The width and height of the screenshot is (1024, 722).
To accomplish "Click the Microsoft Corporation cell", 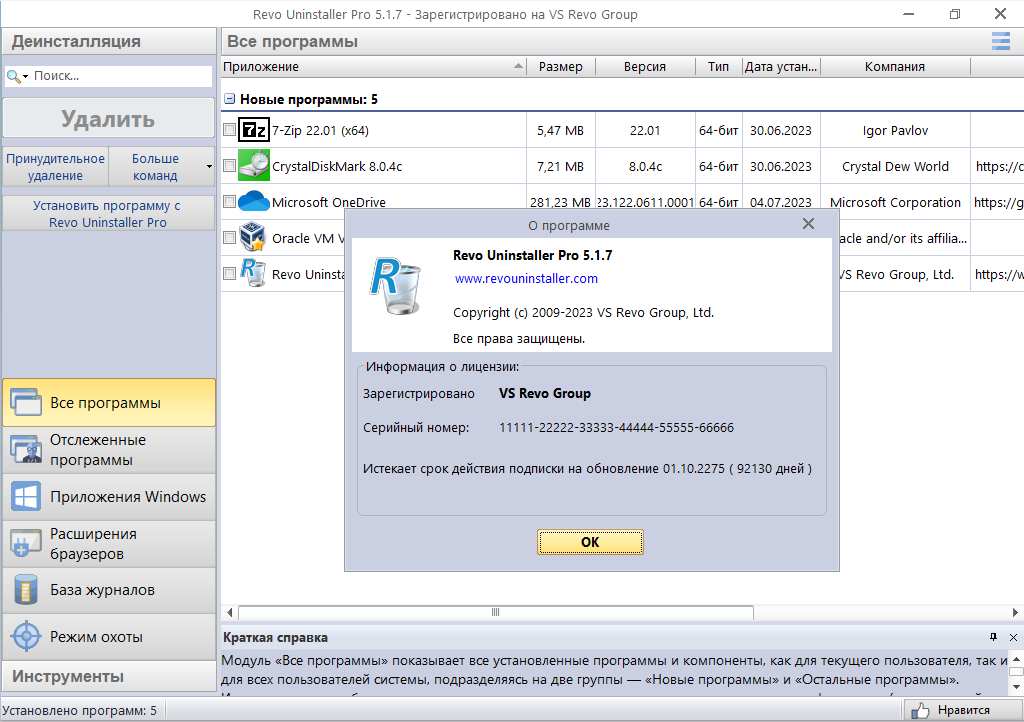I will (895, 201).
